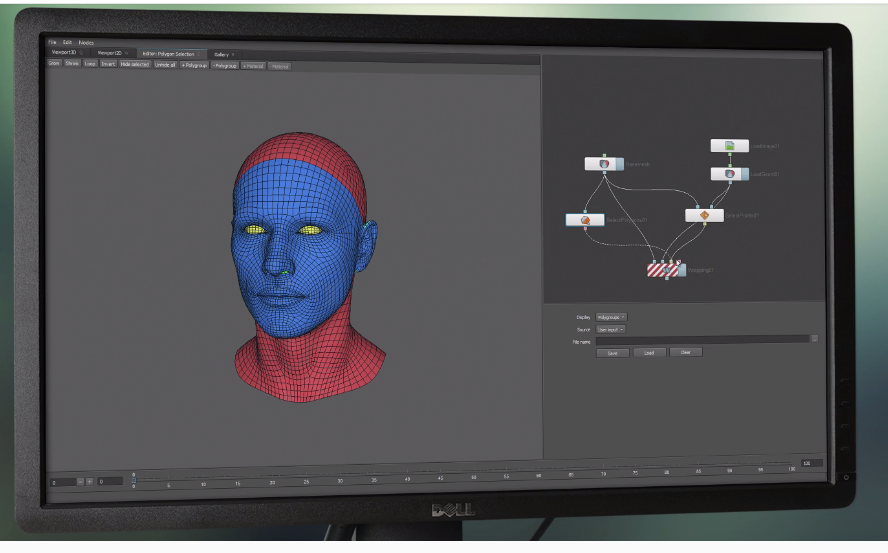
Task: Click the yellow left eye polygroup
Action: pyautogui.click(x=254, y=229)
